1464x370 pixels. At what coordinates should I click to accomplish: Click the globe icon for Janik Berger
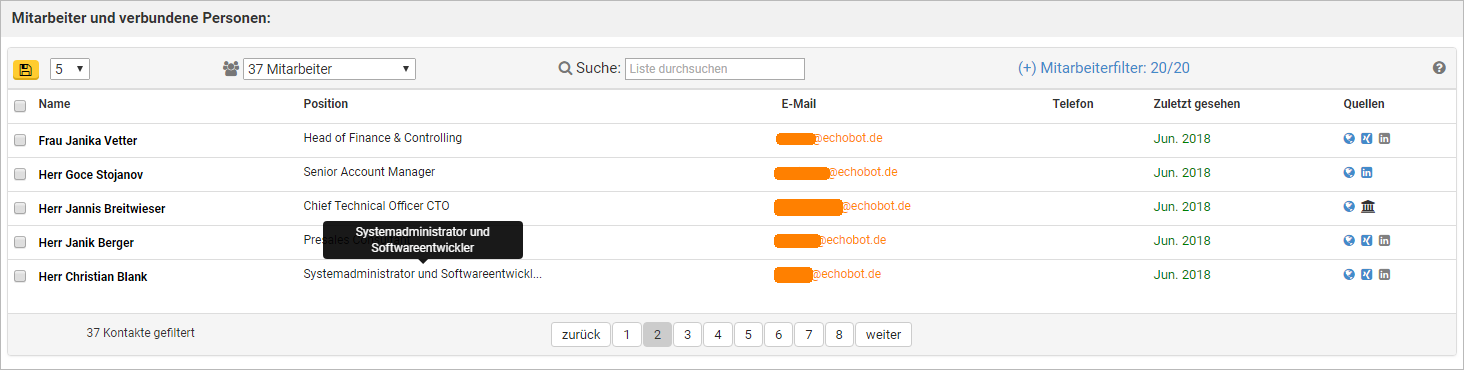pos(1349,241)
